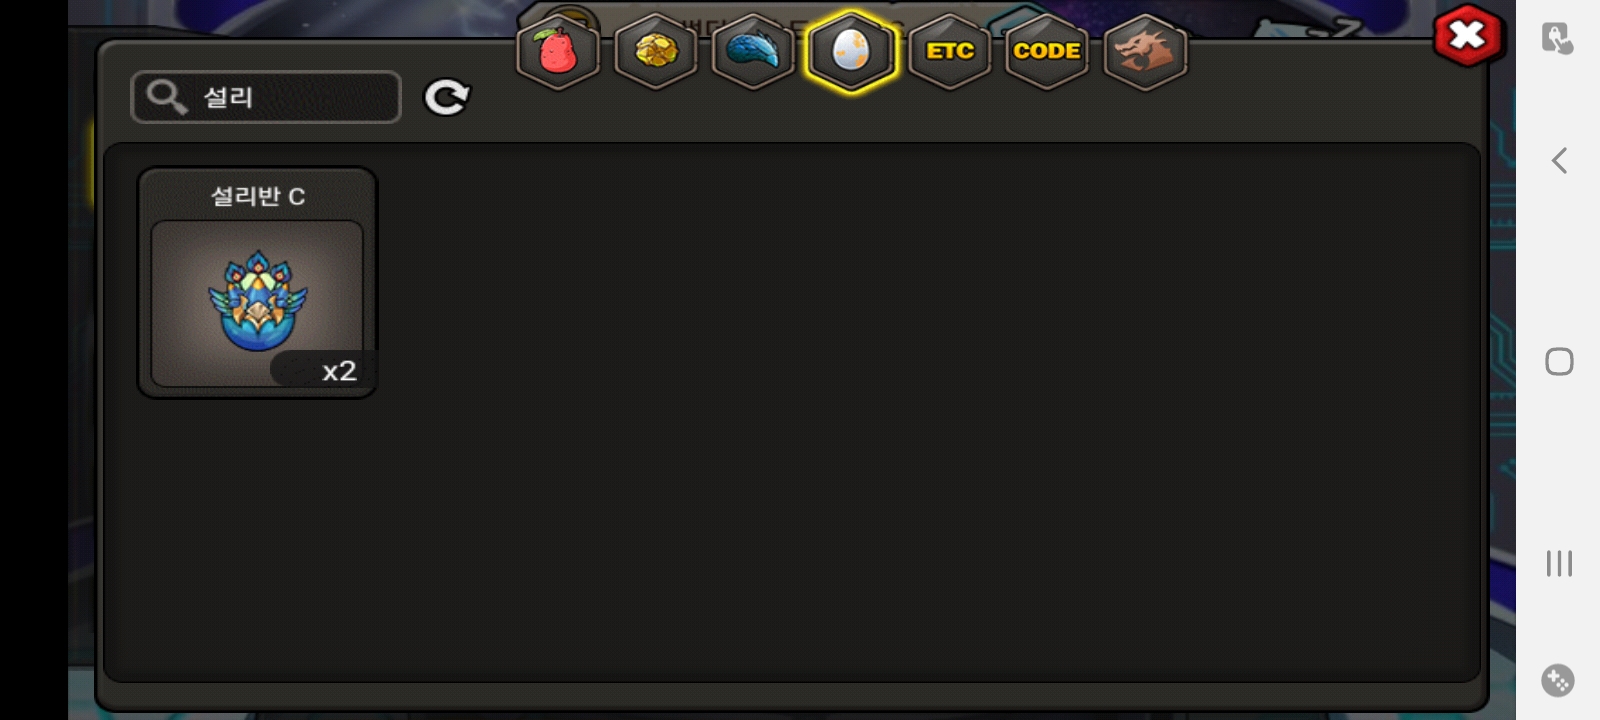Open the red fruit food tab
Screen dimensions: 1600x720
[558, 52]
